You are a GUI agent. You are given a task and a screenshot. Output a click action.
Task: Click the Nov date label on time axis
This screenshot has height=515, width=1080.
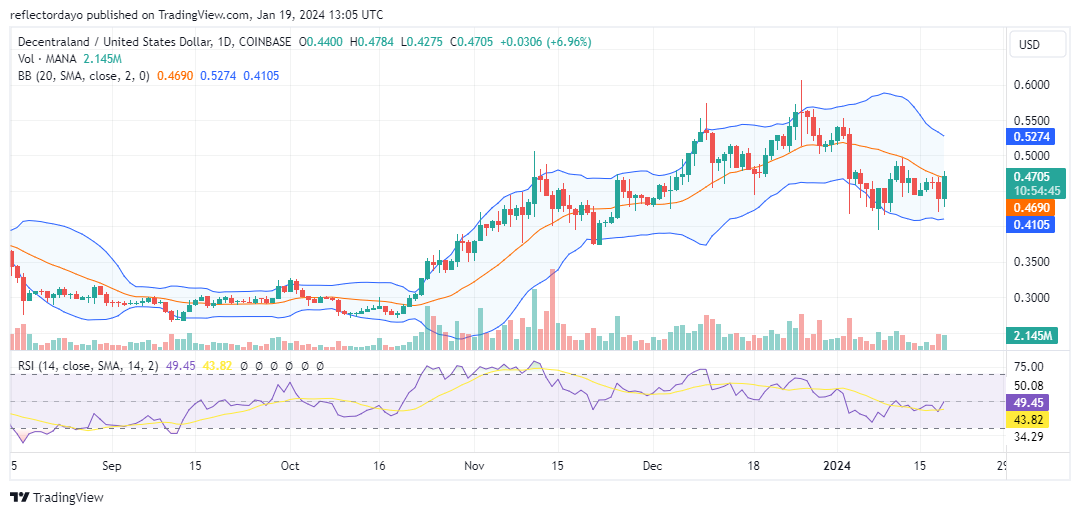(474, 466)
